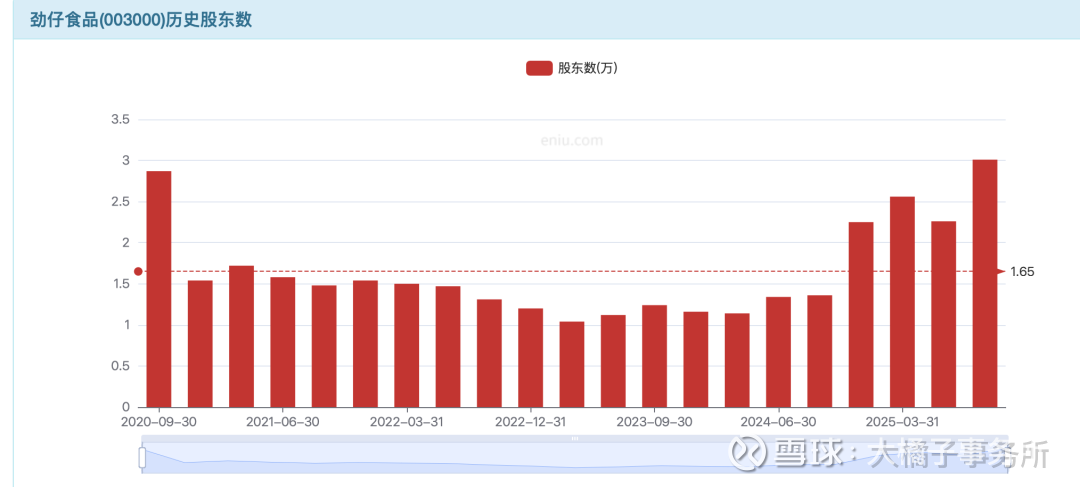Select the bar above the 2020-09-30 label
The height and width of the screenshot is (487, 1080).
[x=158, y=289]
